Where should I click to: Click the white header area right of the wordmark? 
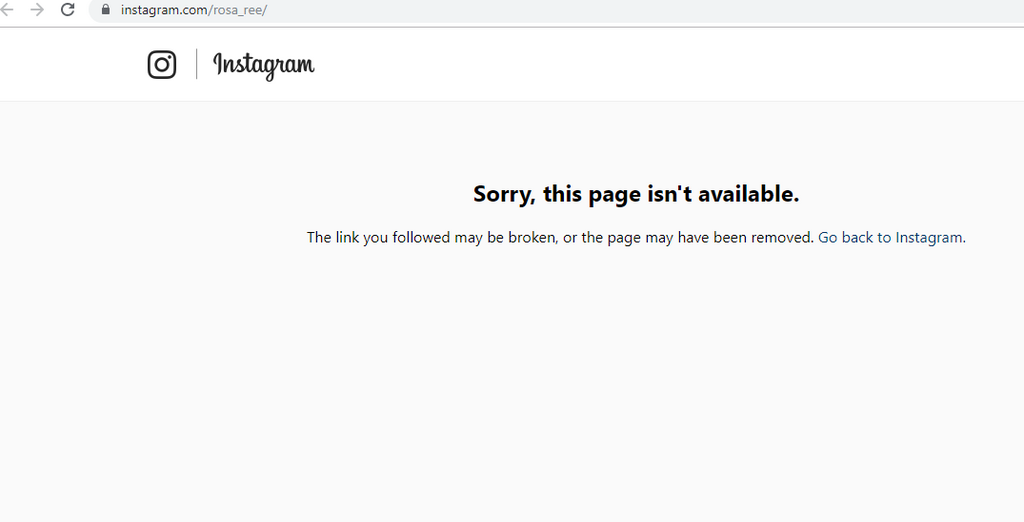(666, 65)
